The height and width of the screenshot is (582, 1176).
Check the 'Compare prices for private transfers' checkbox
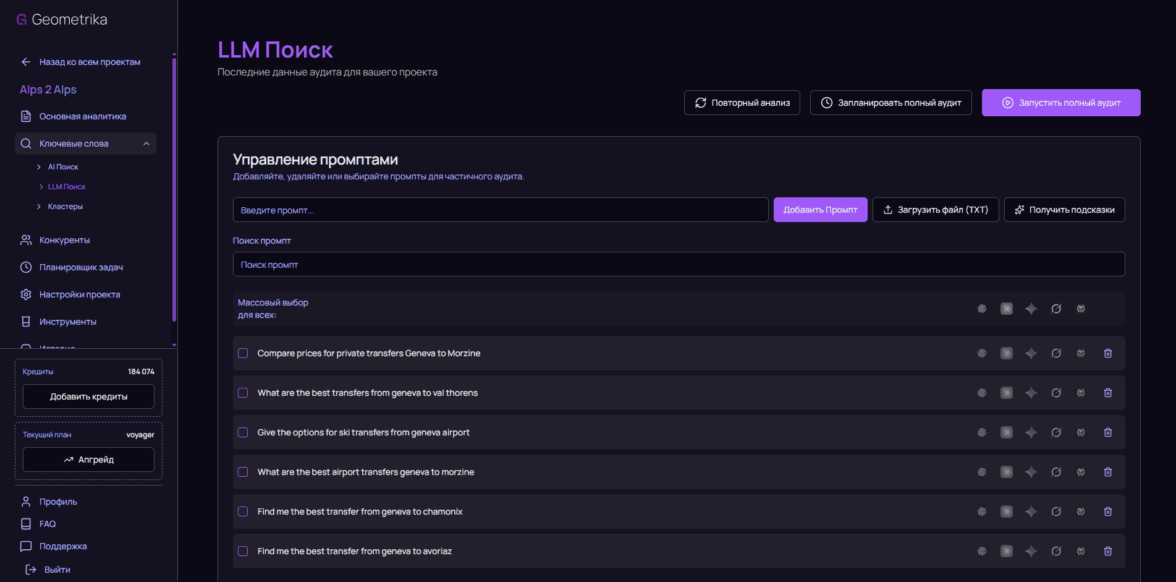coord(243,353)
